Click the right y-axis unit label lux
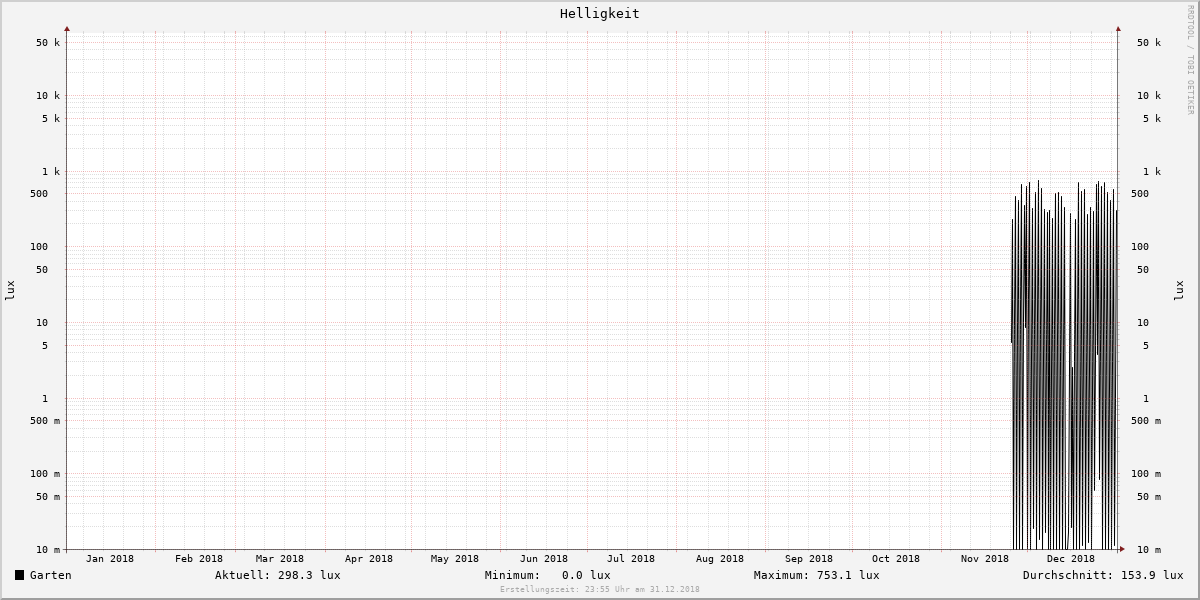This screenshot has width=1200, height=600. tap(1179, 290)
